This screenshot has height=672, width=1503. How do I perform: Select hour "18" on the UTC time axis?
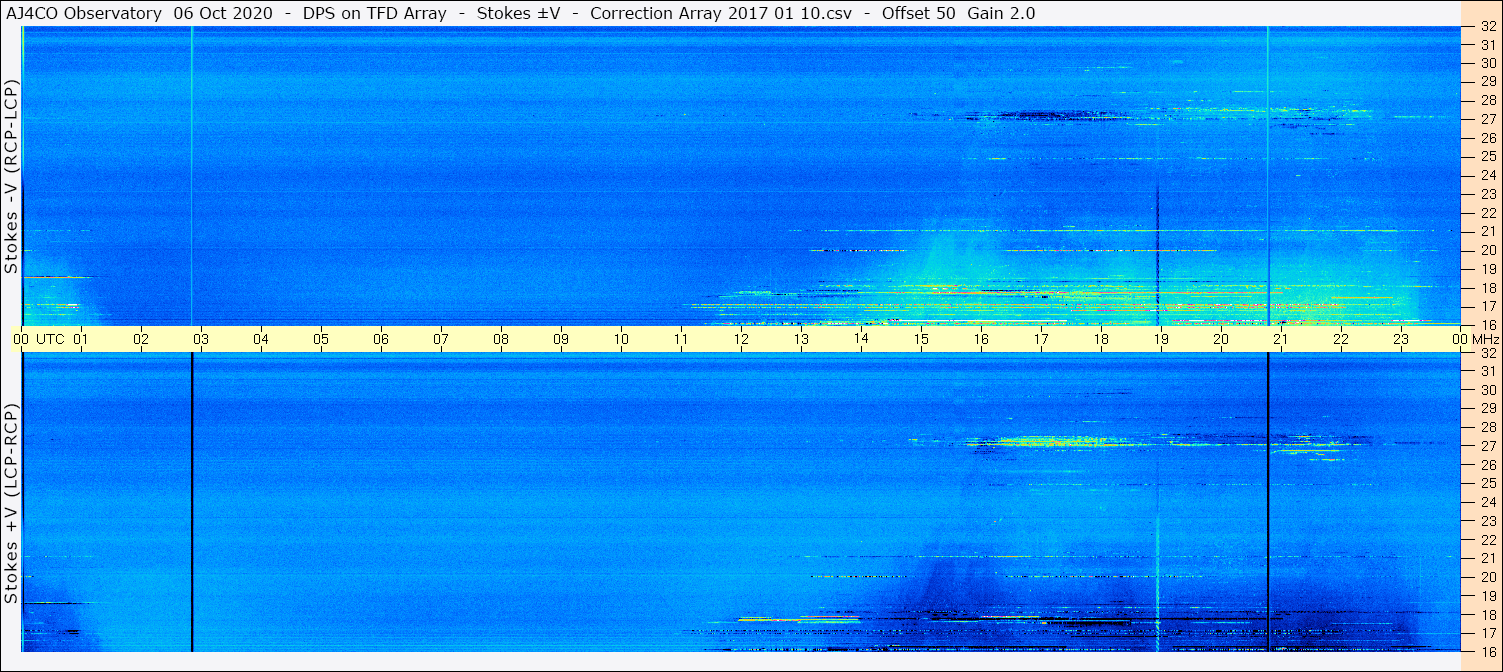point(1101,339)
